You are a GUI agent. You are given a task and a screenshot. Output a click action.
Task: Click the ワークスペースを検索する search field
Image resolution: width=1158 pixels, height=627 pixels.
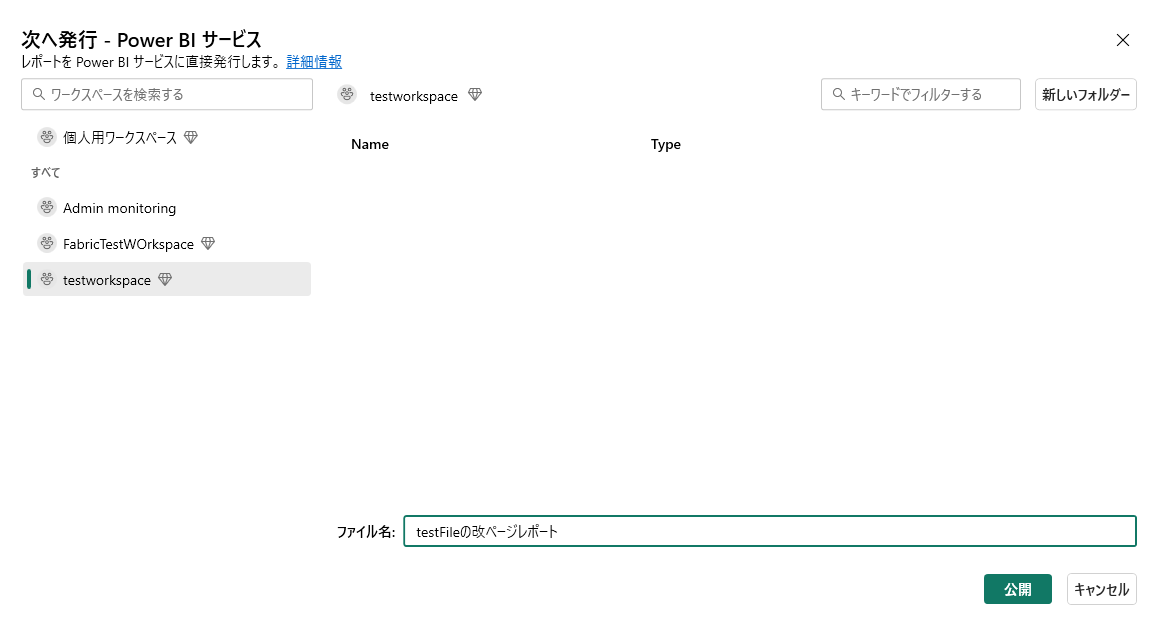click(167, 95)
